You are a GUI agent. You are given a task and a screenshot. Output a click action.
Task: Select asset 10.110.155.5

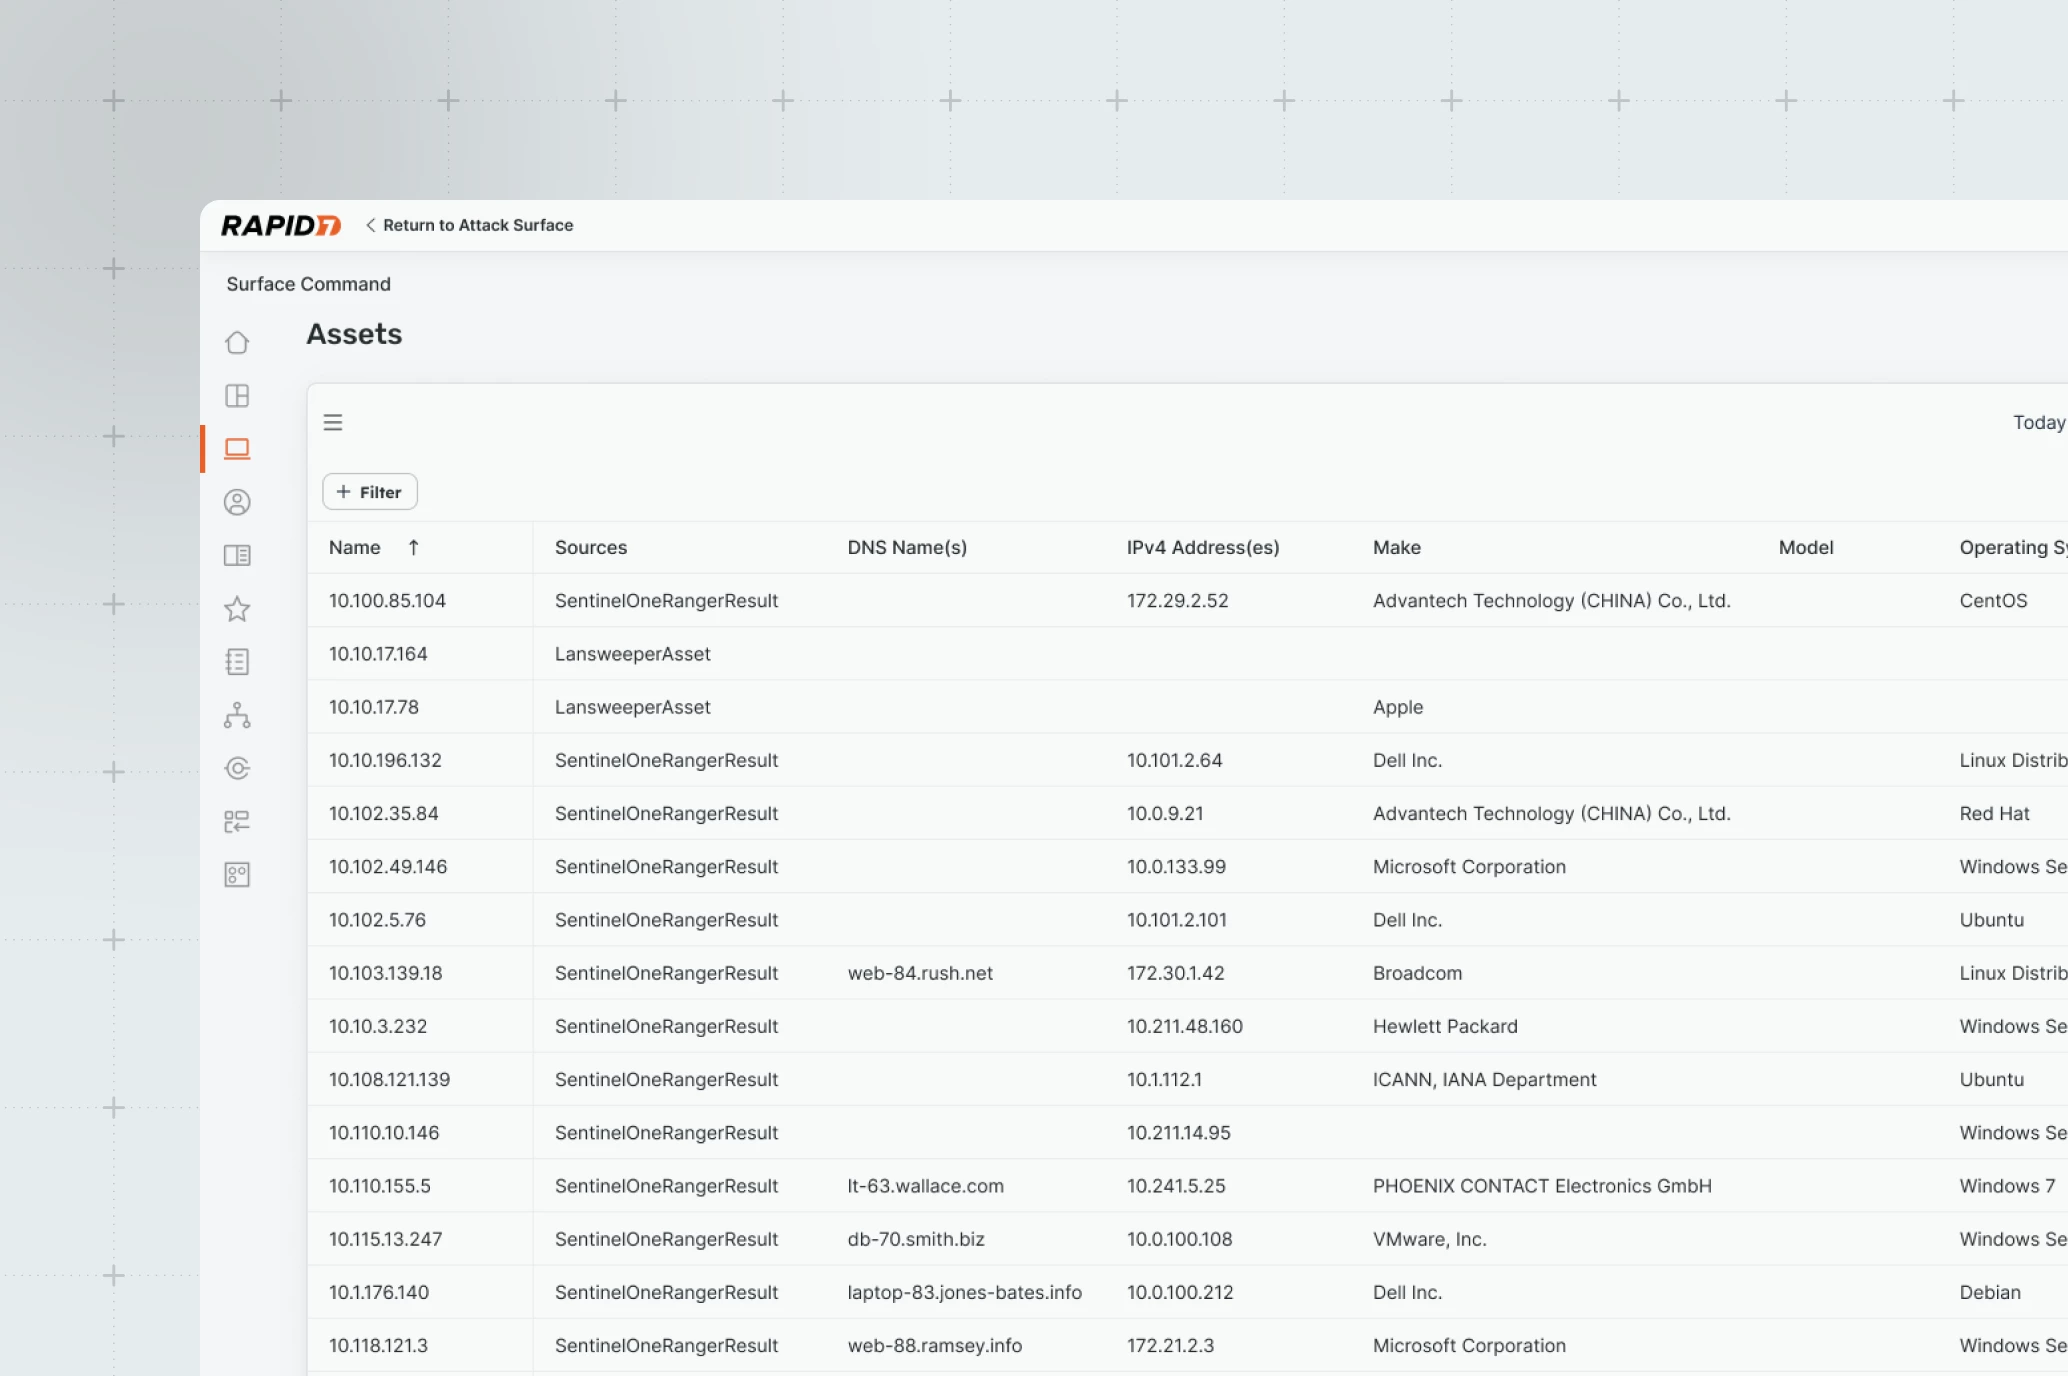380,1186
